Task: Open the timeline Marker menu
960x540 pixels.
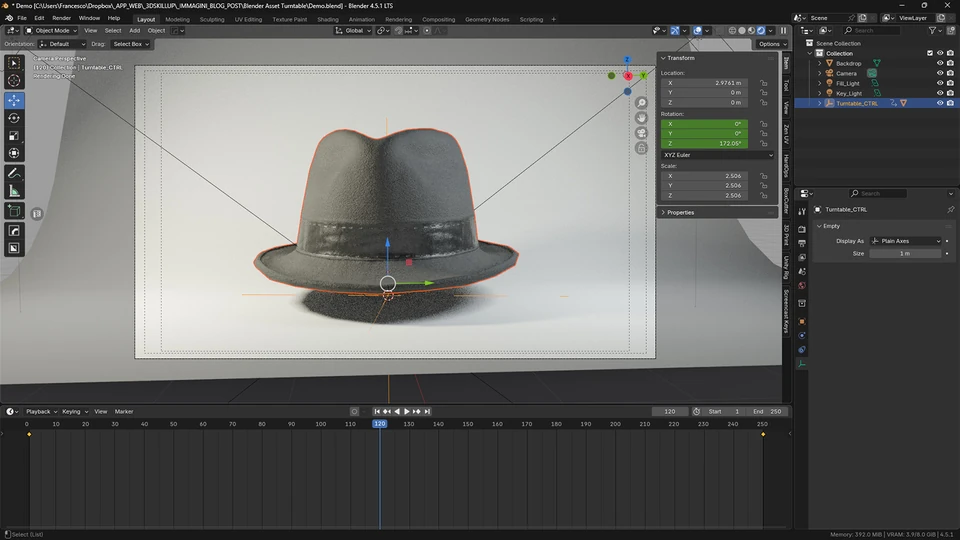Action: click(x=124, y=411)
